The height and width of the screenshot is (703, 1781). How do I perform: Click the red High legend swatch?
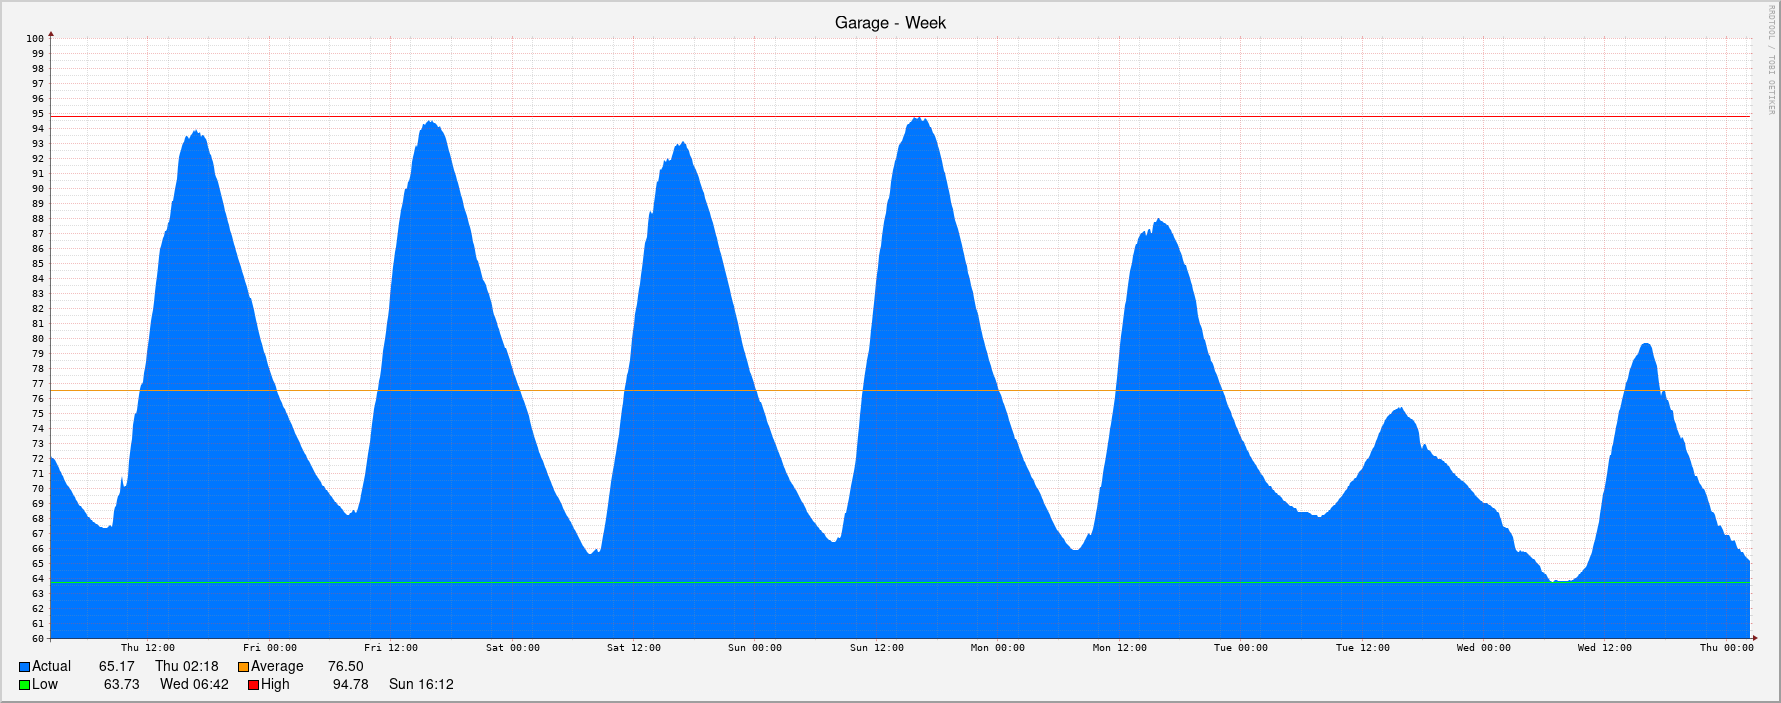(254, 685)
